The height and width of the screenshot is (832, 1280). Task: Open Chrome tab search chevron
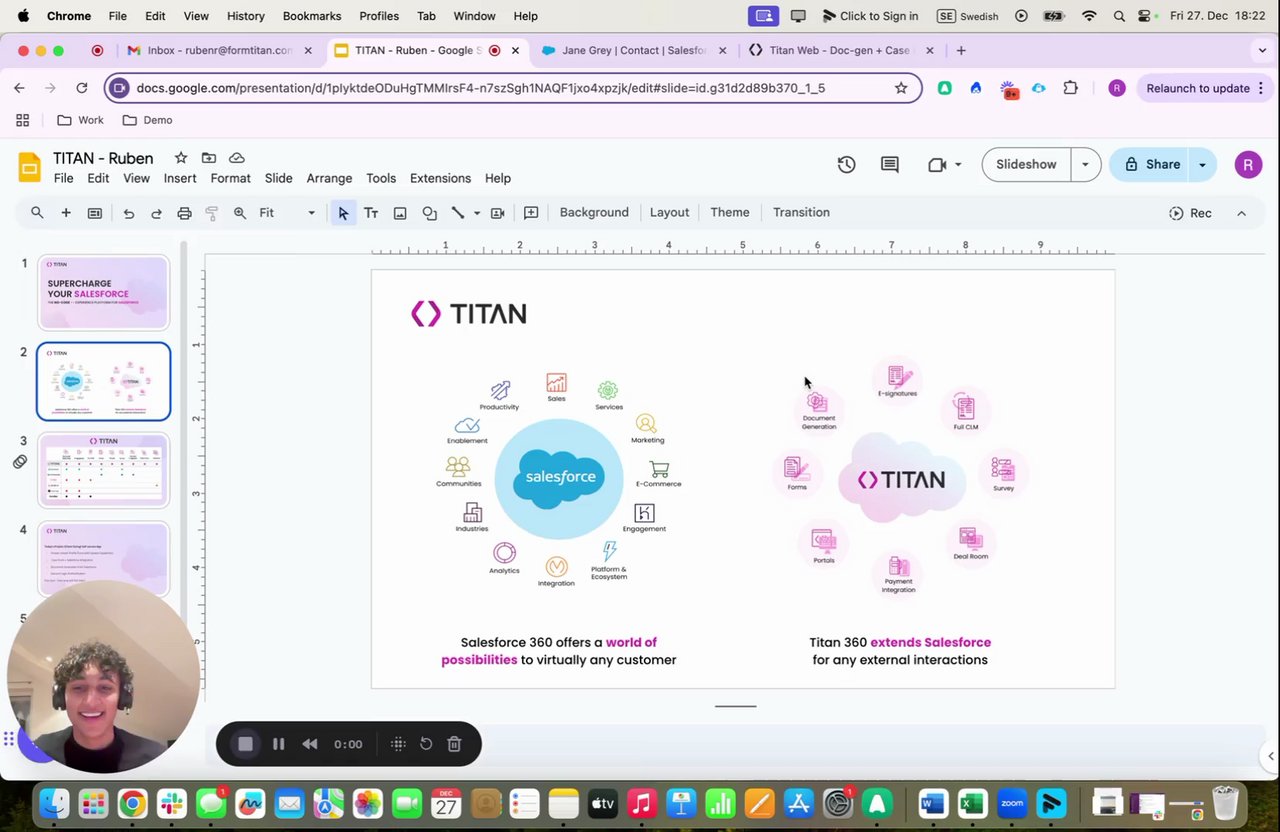(1262, 50)
